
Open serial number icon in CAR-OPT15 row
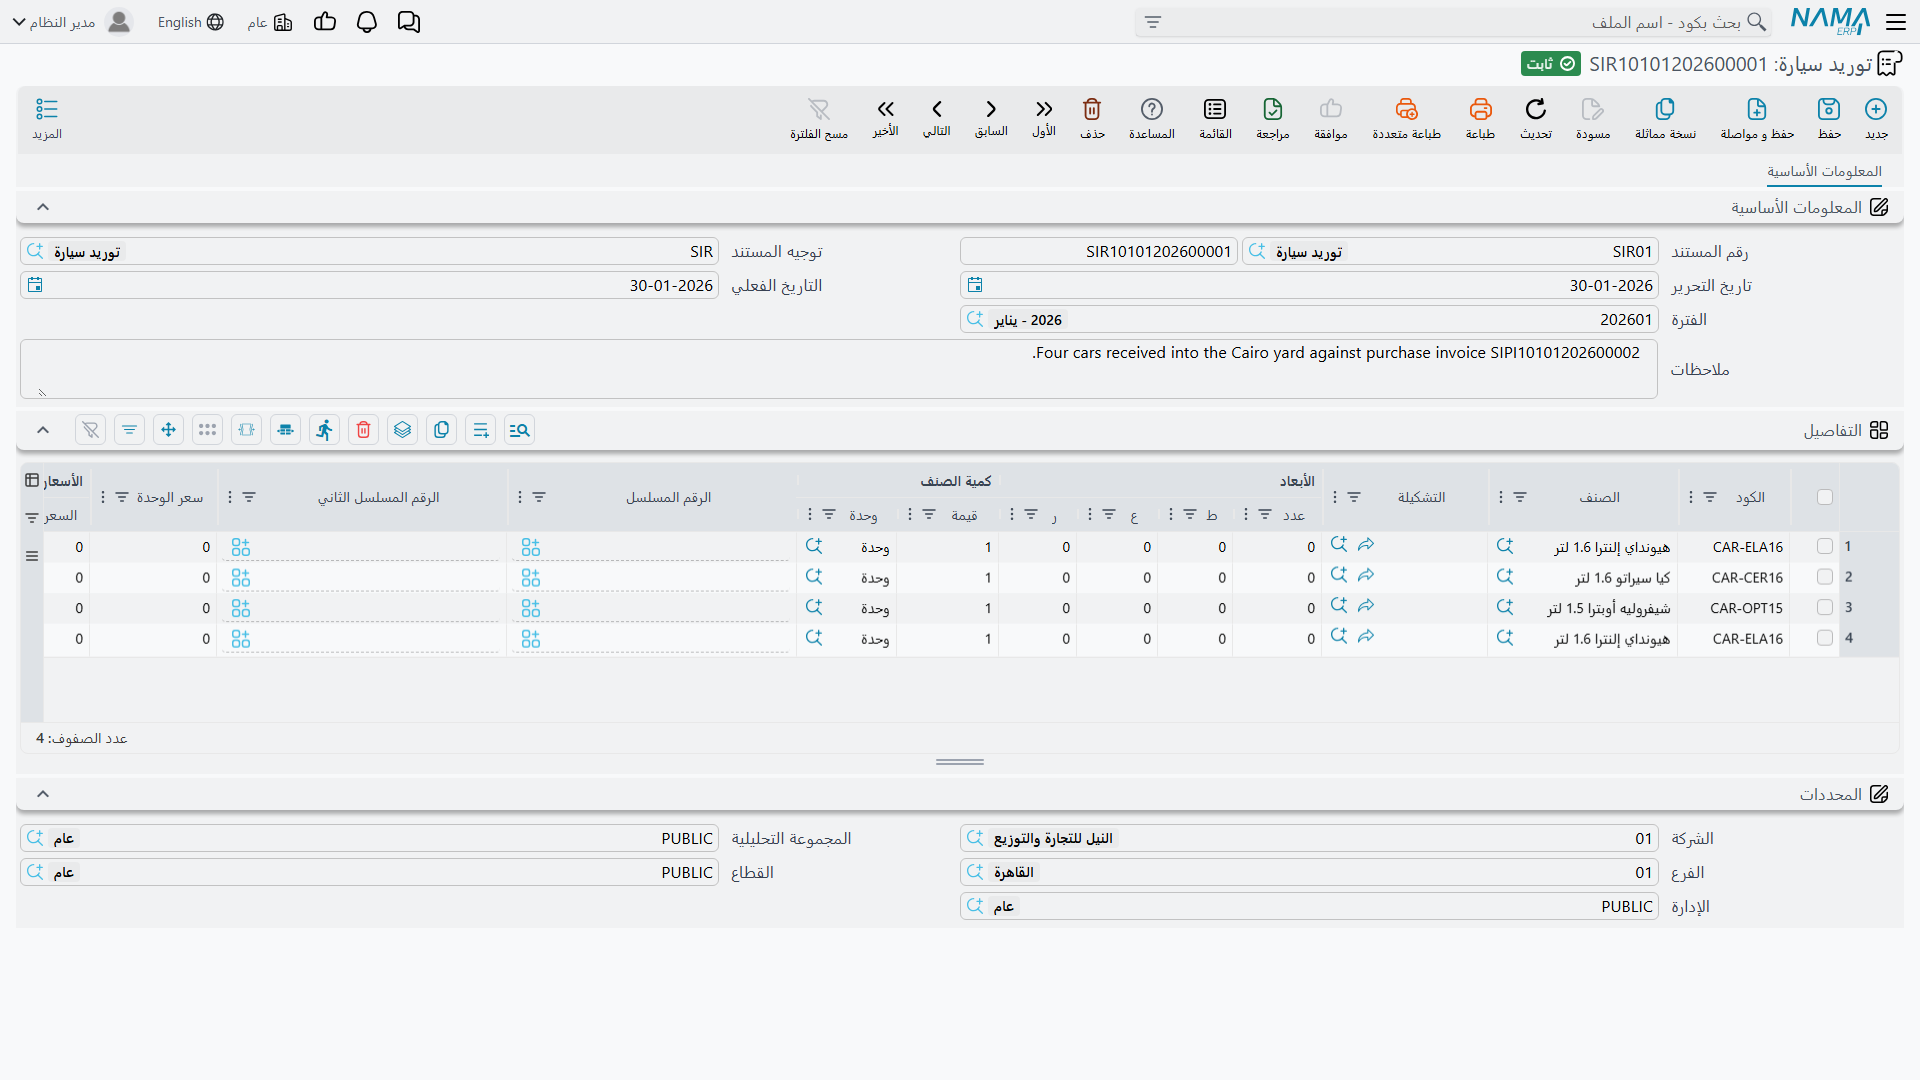tap(531, 608)
